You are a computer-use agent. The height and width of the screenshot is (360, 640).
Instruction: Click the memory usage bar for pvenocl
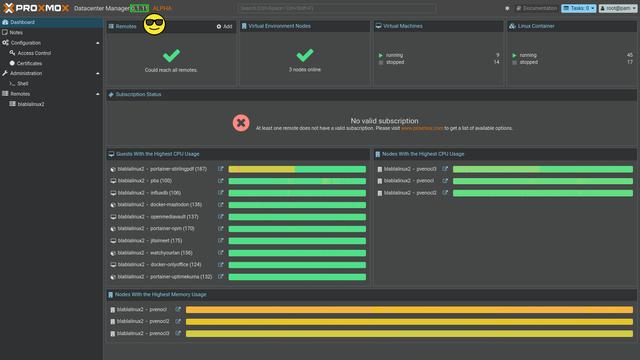409,310
